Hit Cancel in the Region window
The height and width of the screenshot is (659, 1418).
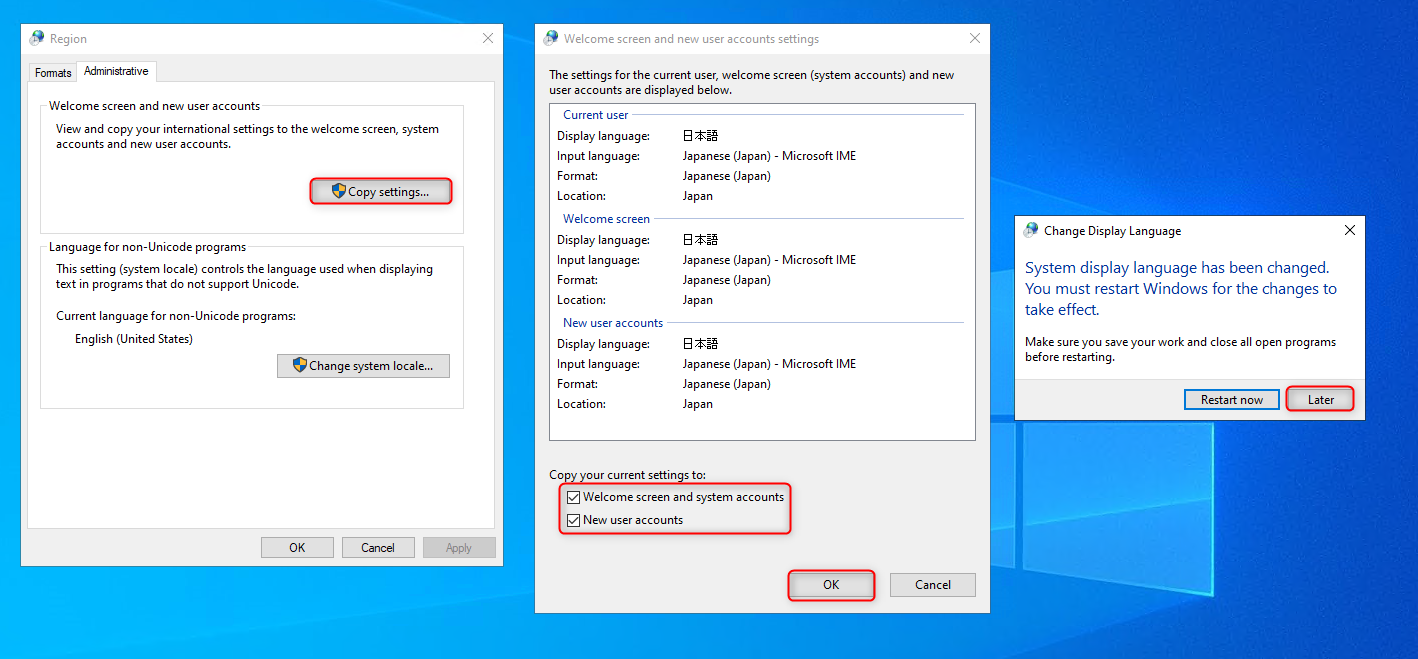pyautogui.click(x=378, y=548)
